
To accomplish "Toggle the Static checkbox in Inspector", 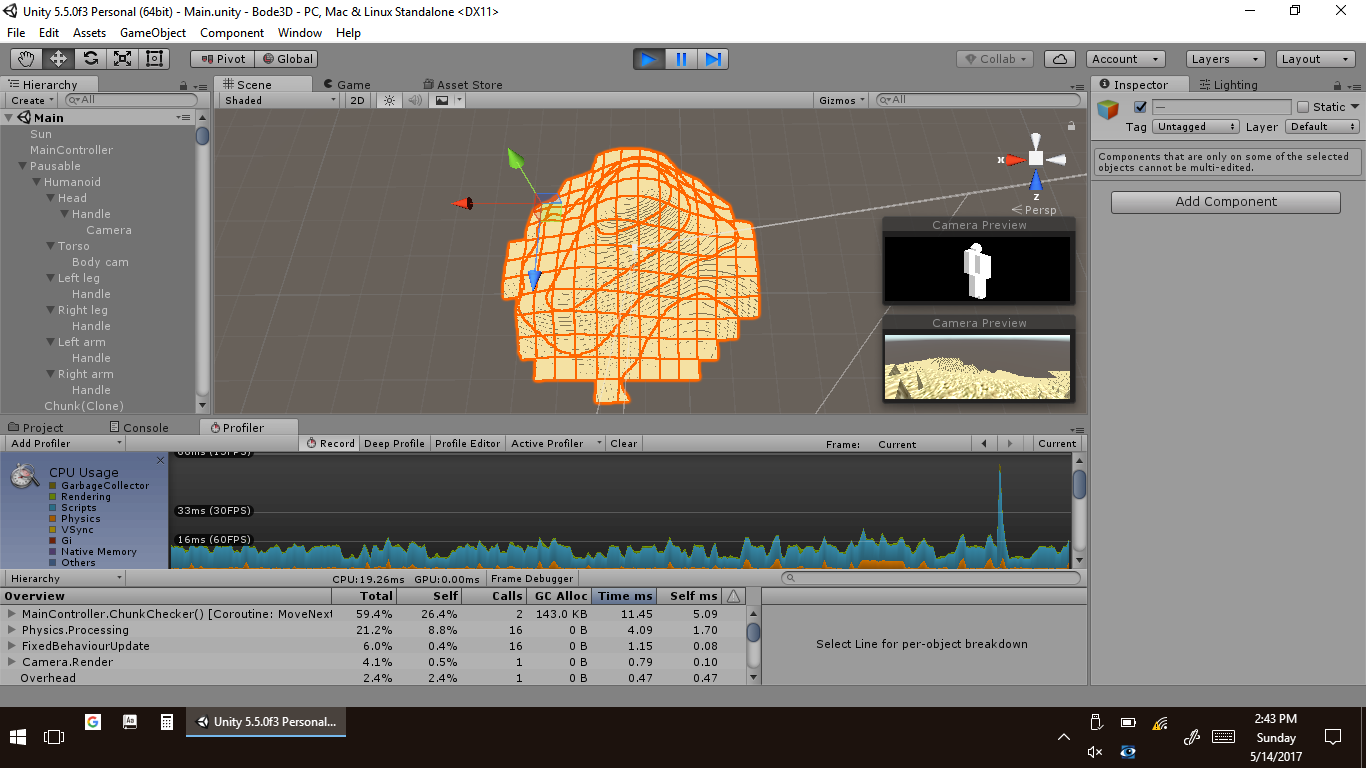I will (1303, 107).
